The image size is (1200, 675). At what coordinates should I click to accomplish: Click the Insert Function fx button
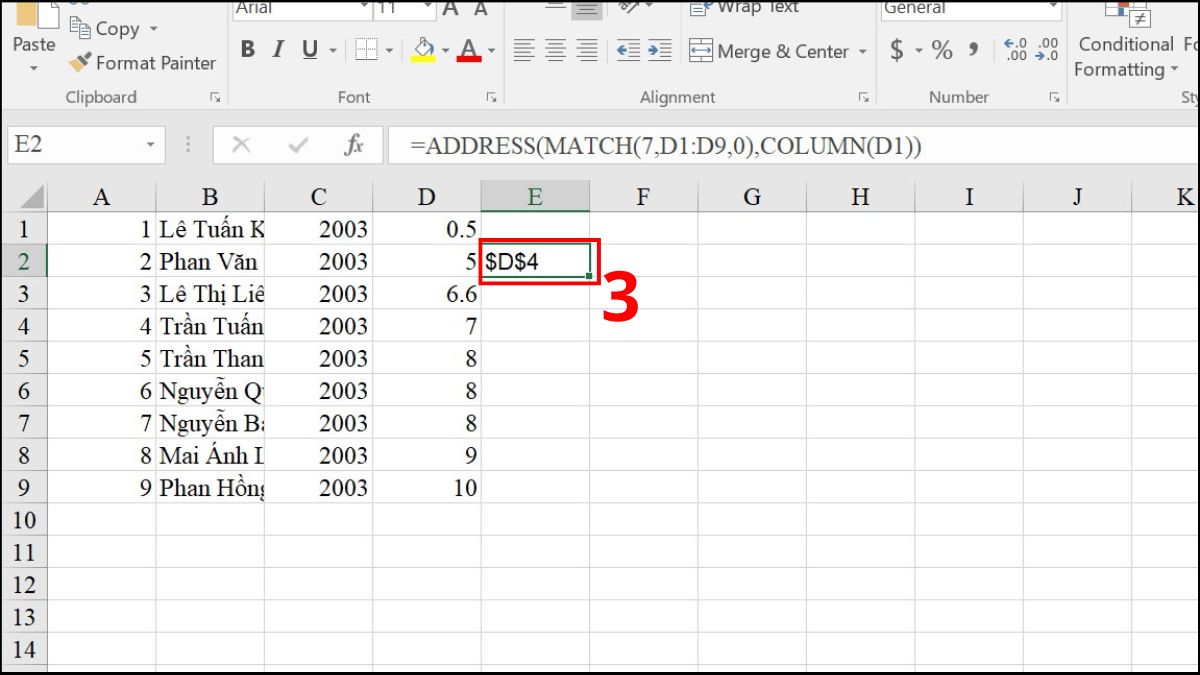[355, 144]
